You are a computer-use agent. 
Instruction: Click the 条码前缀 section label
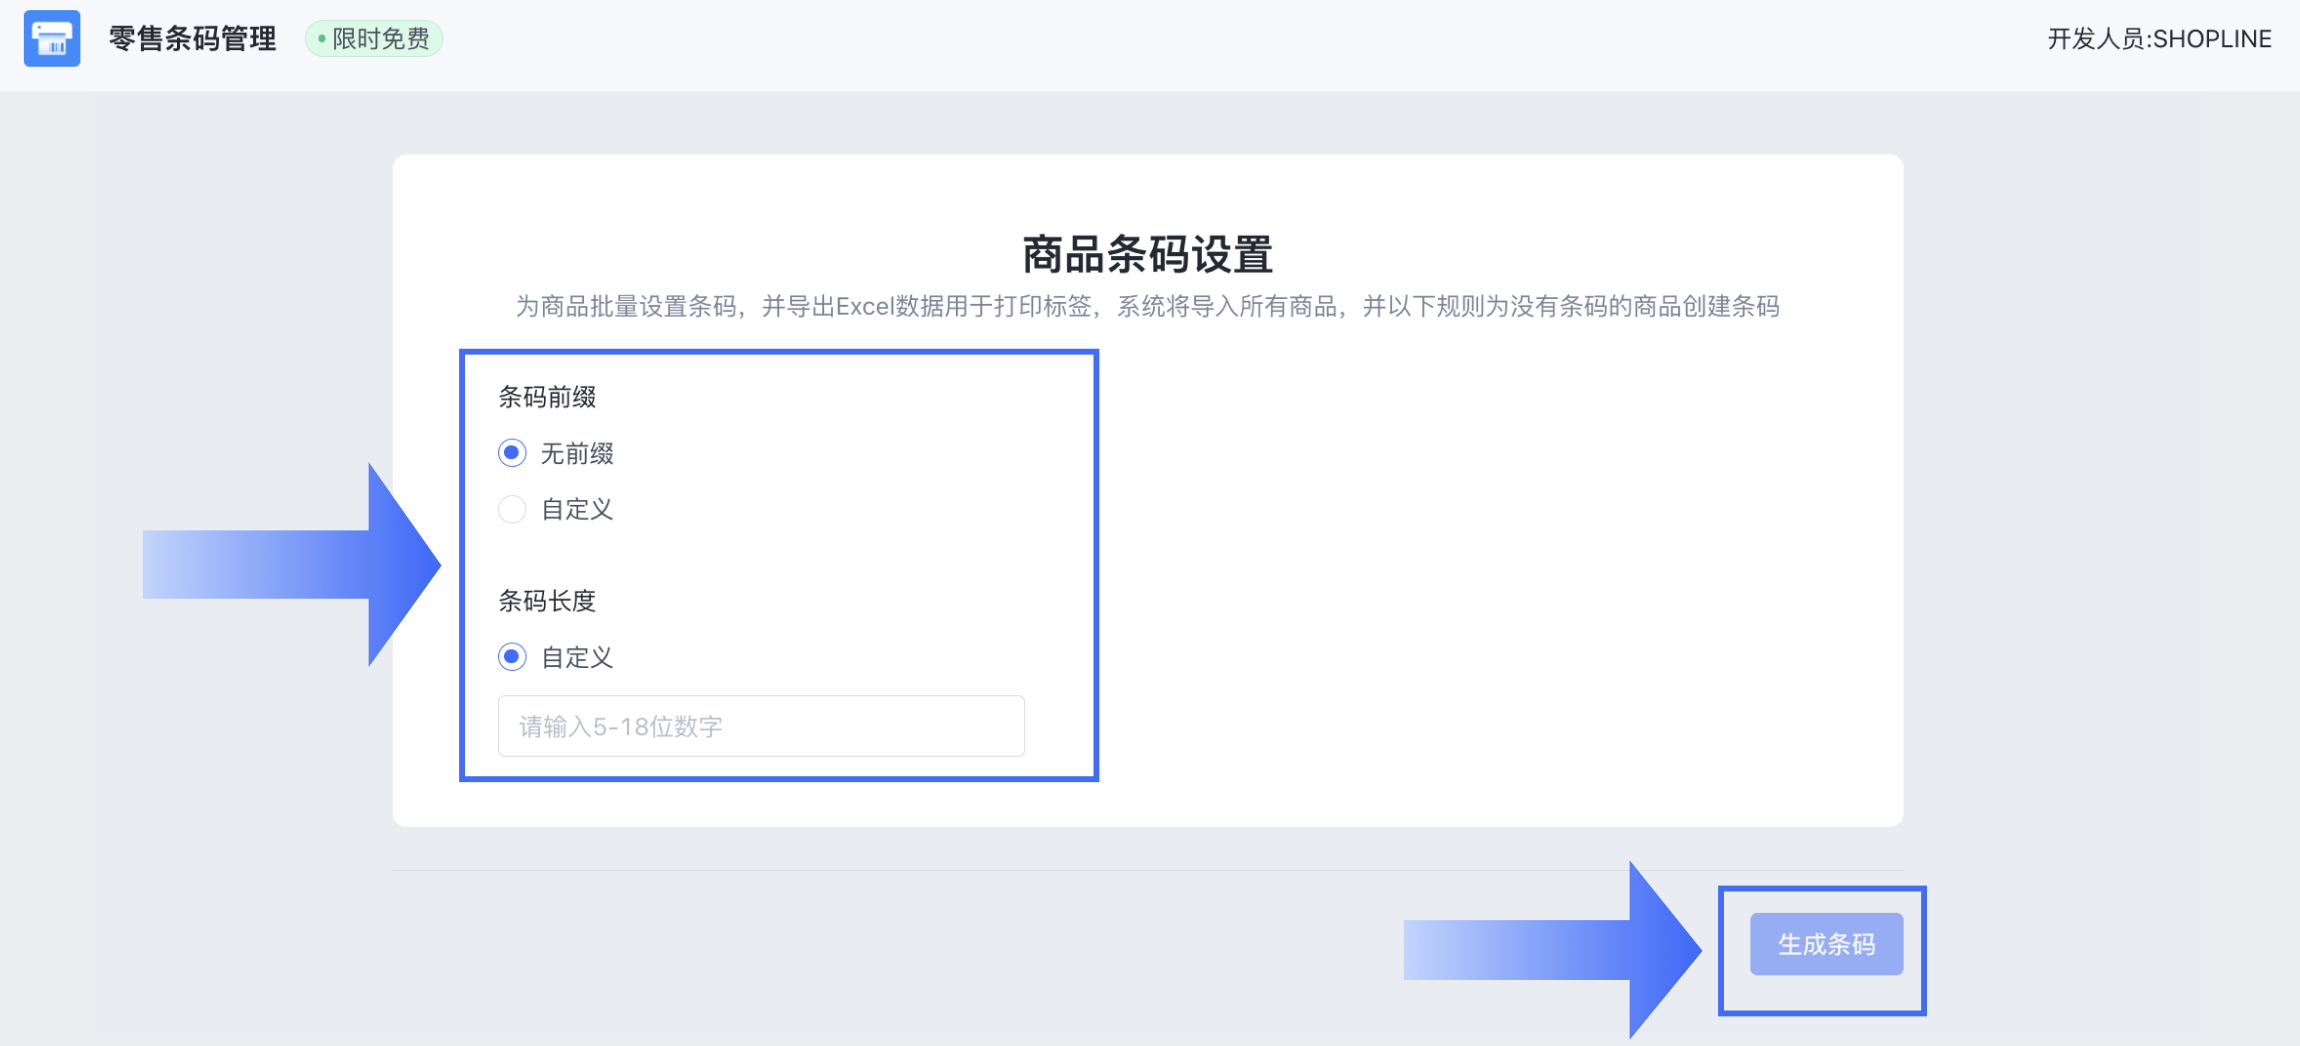(548, 396)
